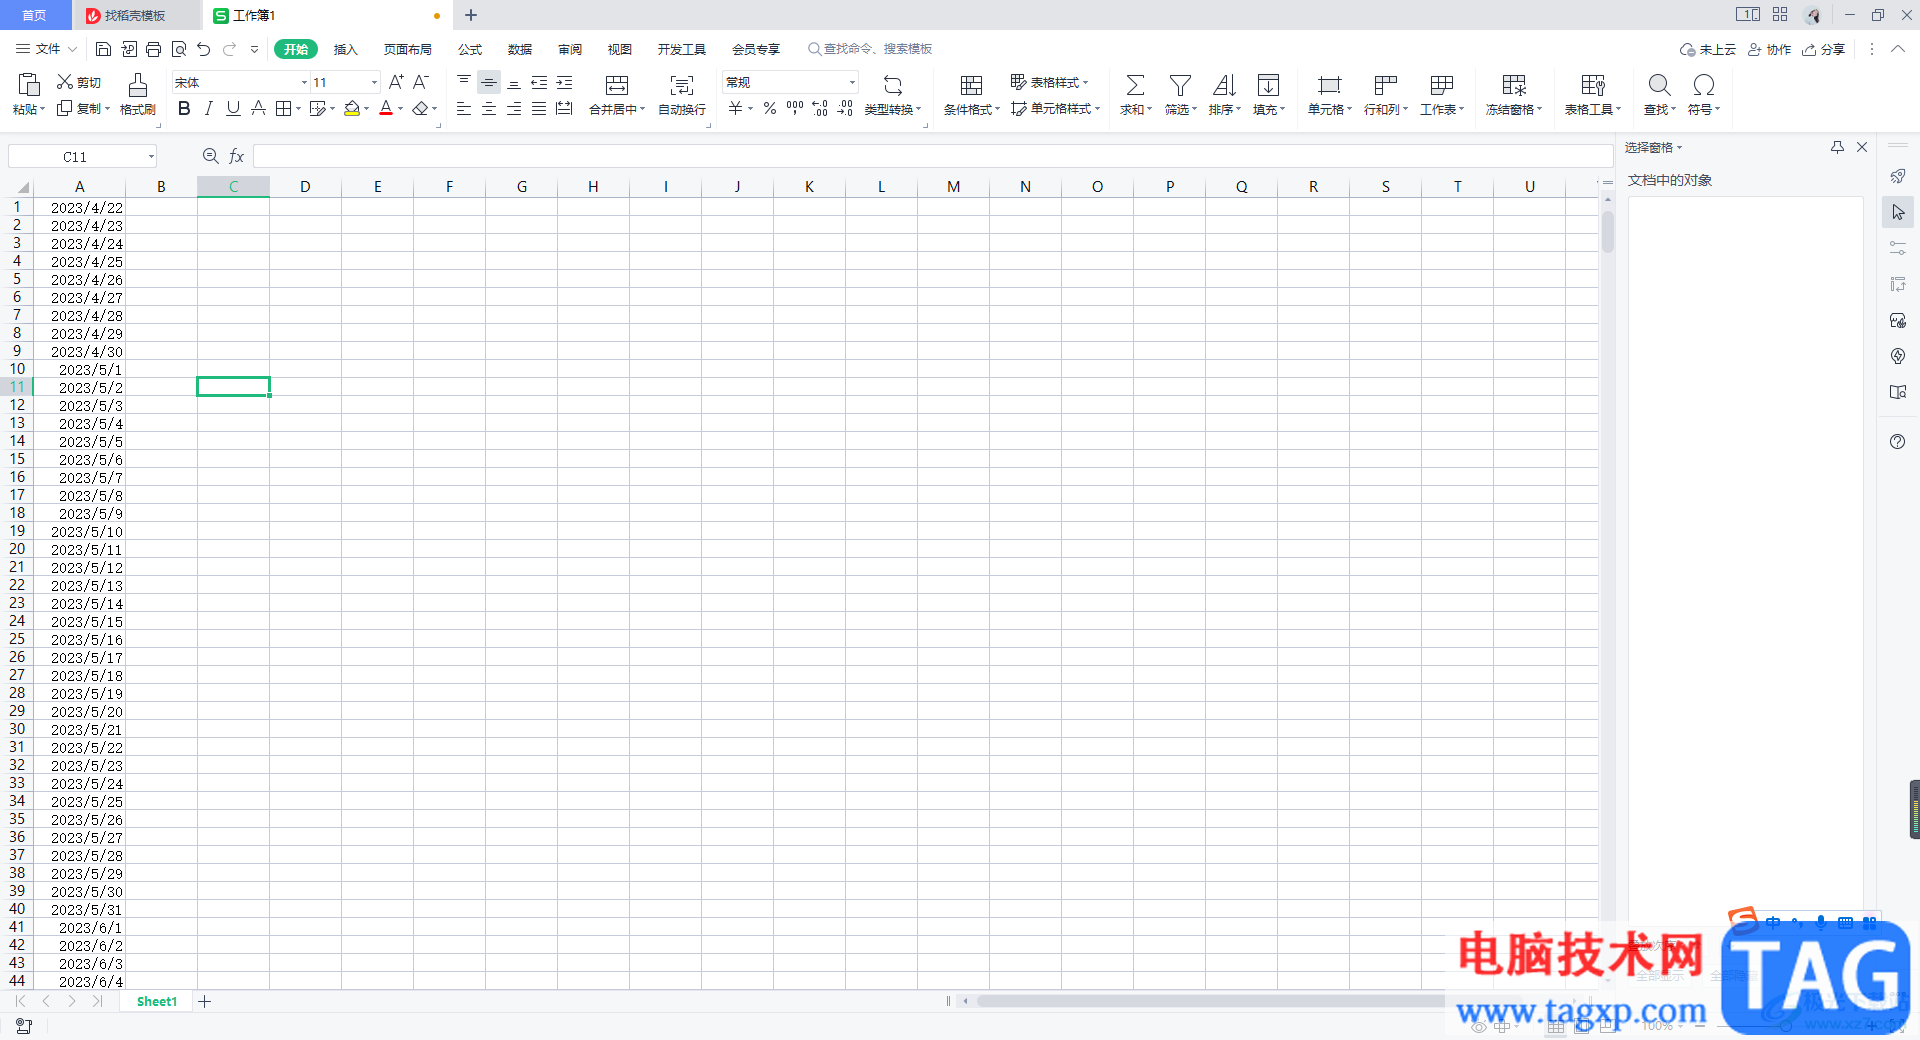The width and height of the screenshot is (1920, 1040).
Task: Align text left
Action: (464, 108)
